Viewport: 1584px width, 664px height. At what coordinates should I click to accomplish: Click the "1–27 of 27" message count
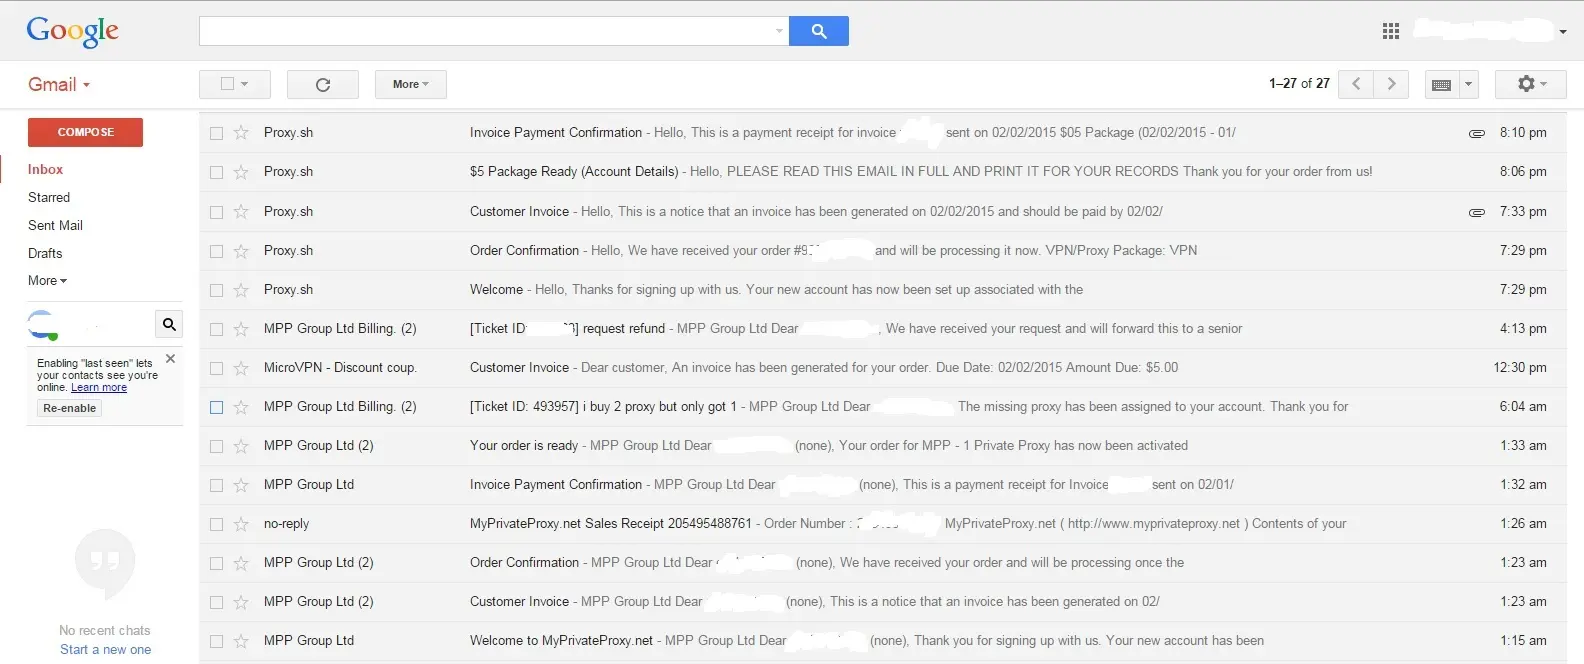(1299, 84)
